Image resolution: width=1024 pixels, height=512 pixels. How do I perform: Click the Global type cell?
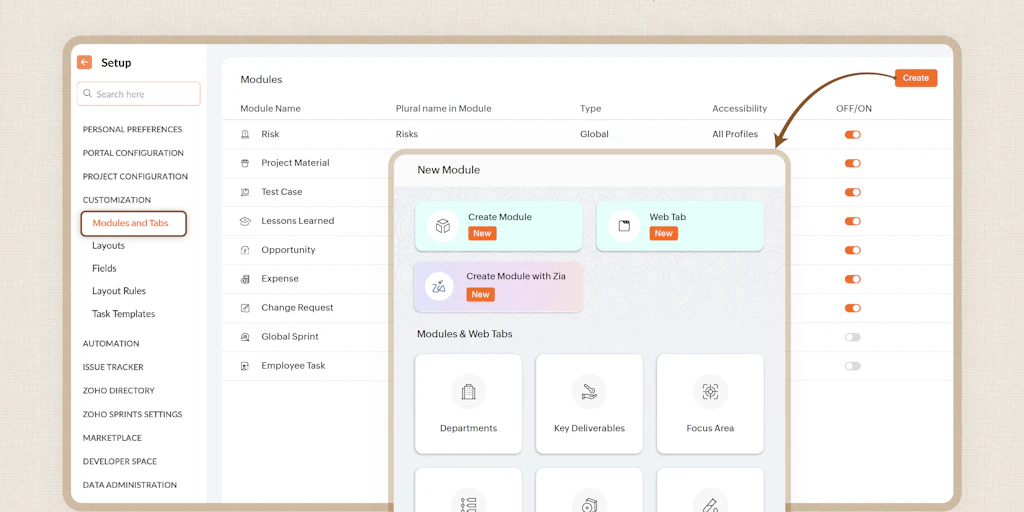(x=594, y=135)
